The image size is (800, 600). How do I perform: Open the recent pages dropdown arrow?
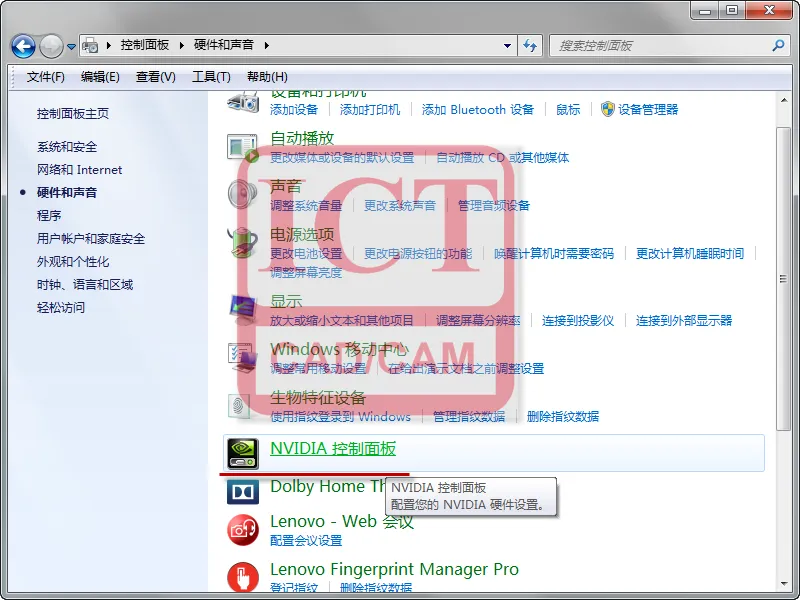pyautogui.click(x=71, y=46)
